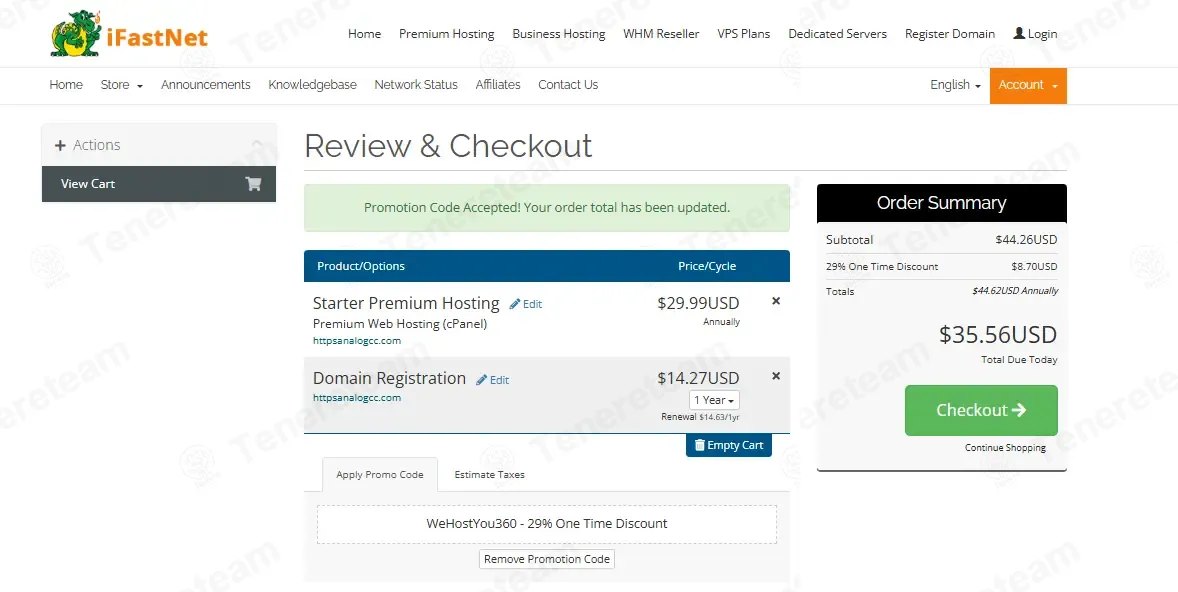The image size is (1178, 592).
Task: Click the Order Summary header
Action: pos(941,203)
